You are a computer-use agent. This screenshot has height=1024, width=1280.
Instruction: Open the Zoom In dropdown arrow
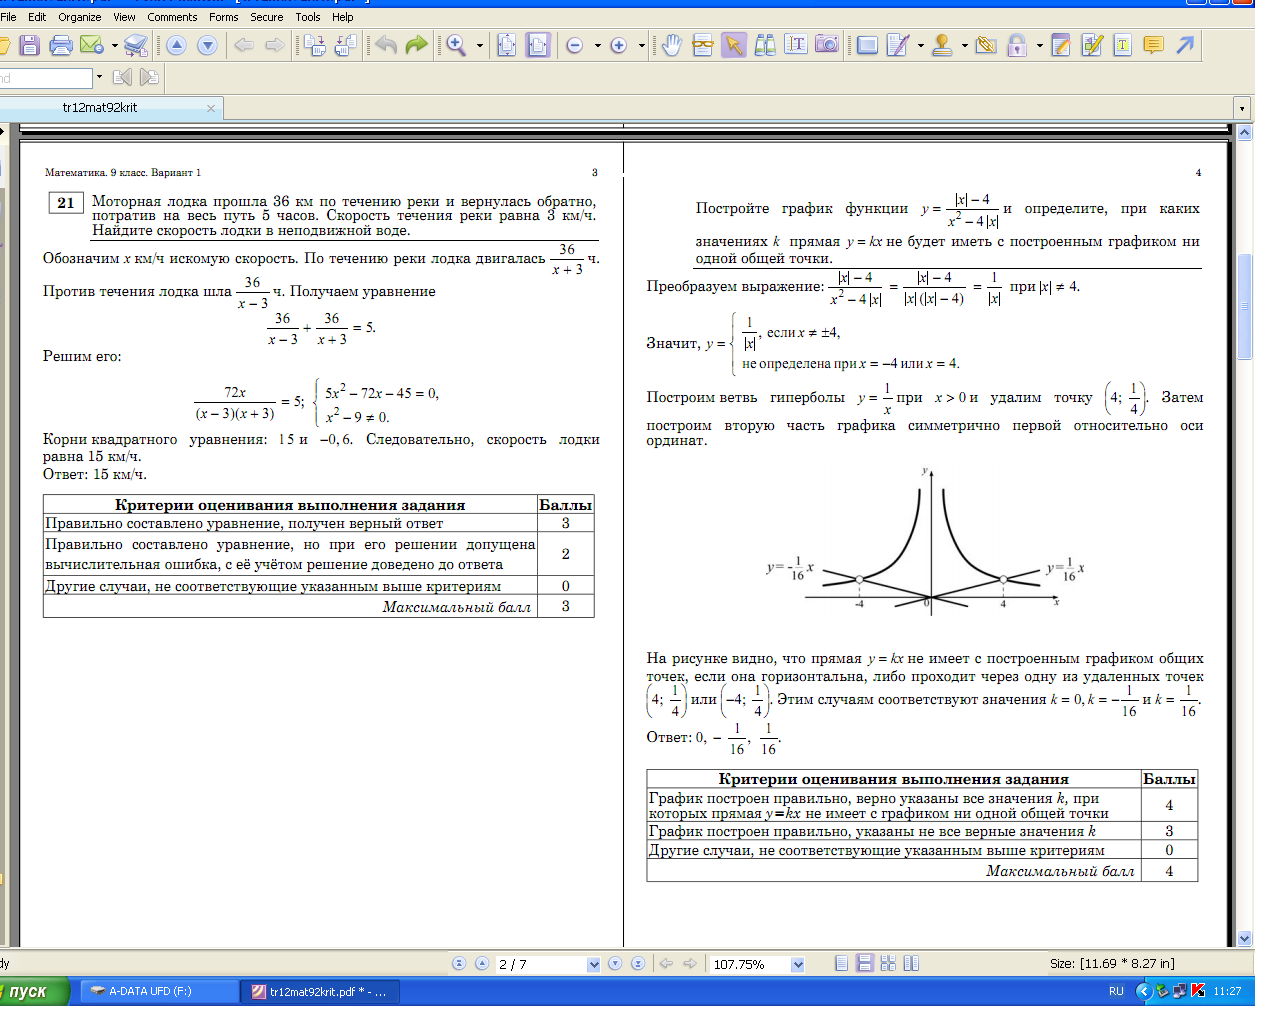tap(642, 45)
